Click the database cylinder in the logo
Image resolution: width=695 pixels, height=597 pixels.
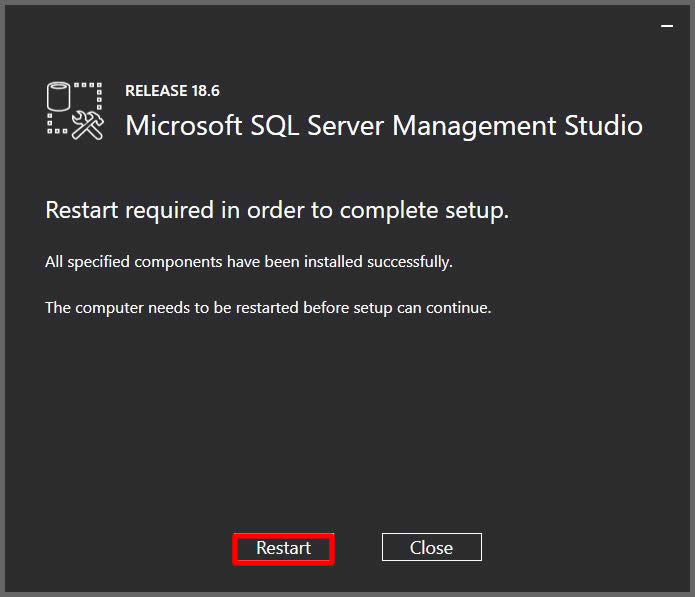coord(60,98)
